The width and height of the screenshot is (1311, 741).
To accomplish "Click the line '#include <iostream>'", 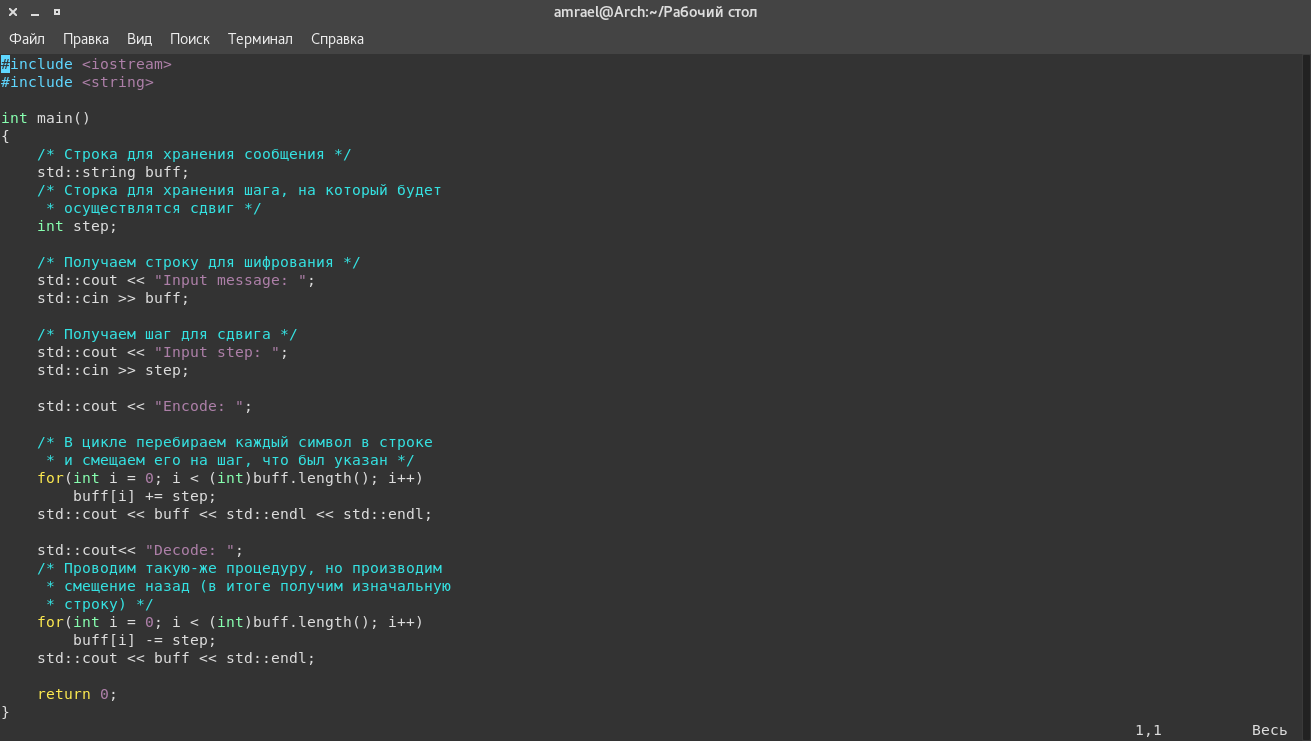I will tap(87, 64).
